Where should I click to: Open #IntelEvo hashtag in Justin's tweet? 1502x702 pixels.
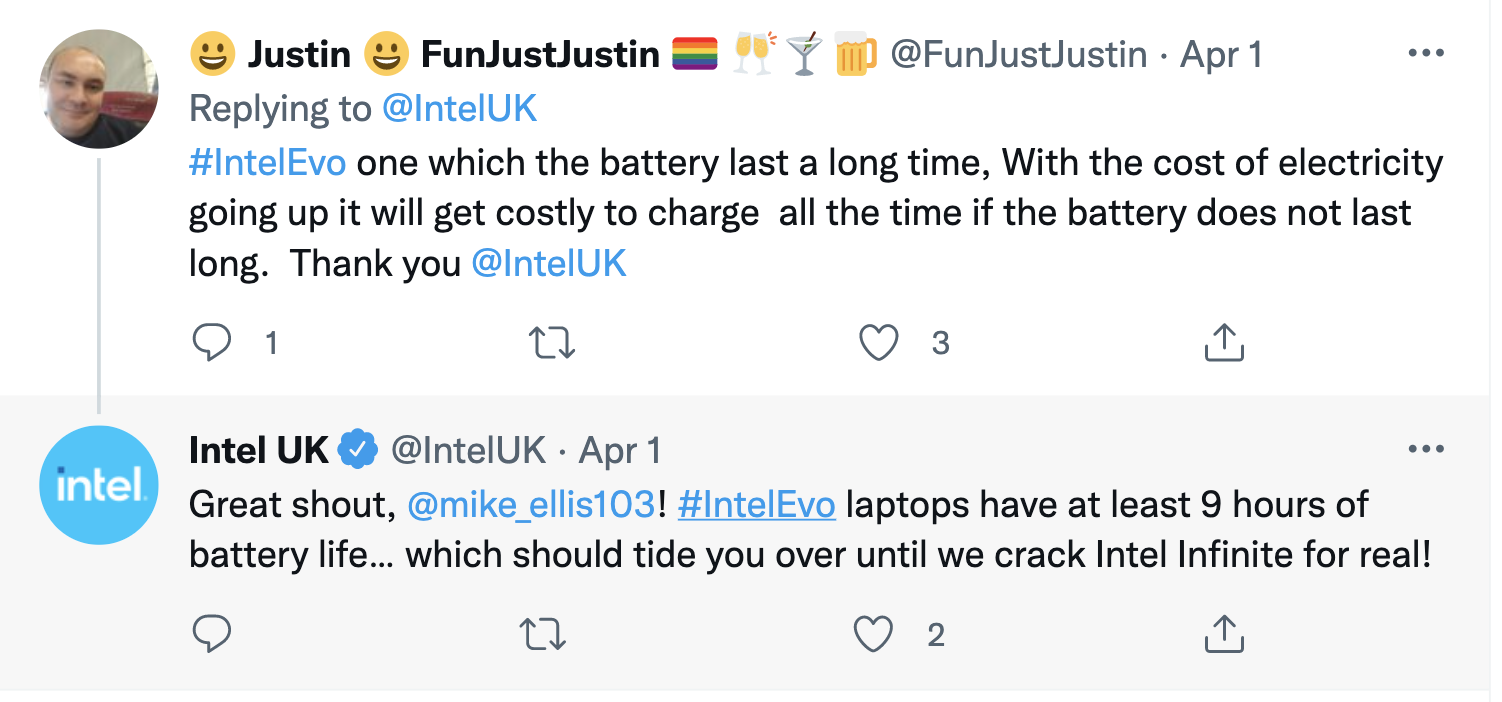pyautogui.click(x=267, y=163)
